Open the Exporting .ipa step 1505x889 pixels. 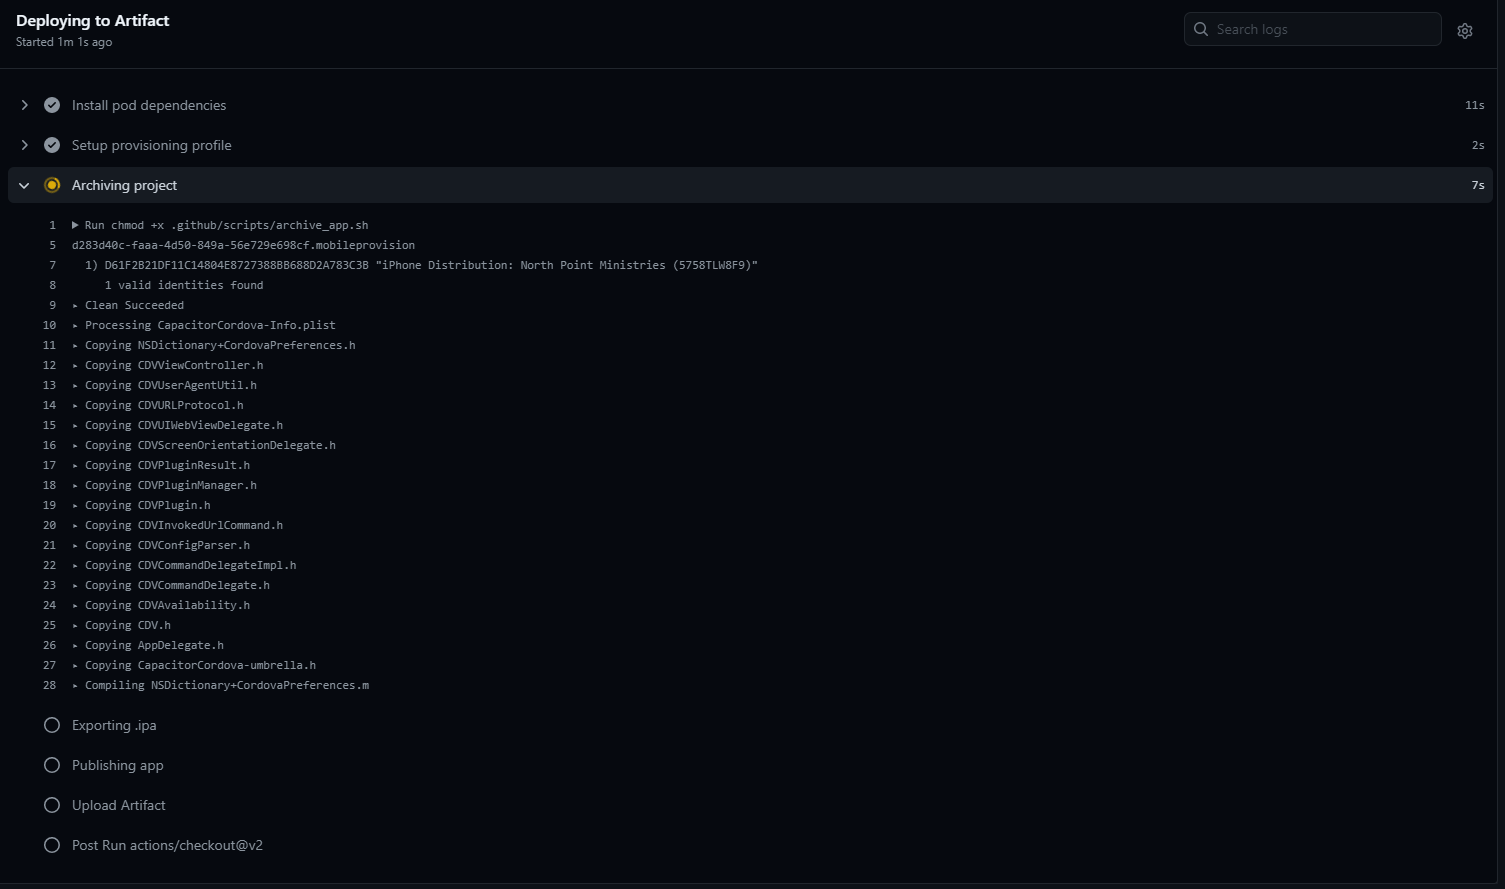tap(114, 725)
